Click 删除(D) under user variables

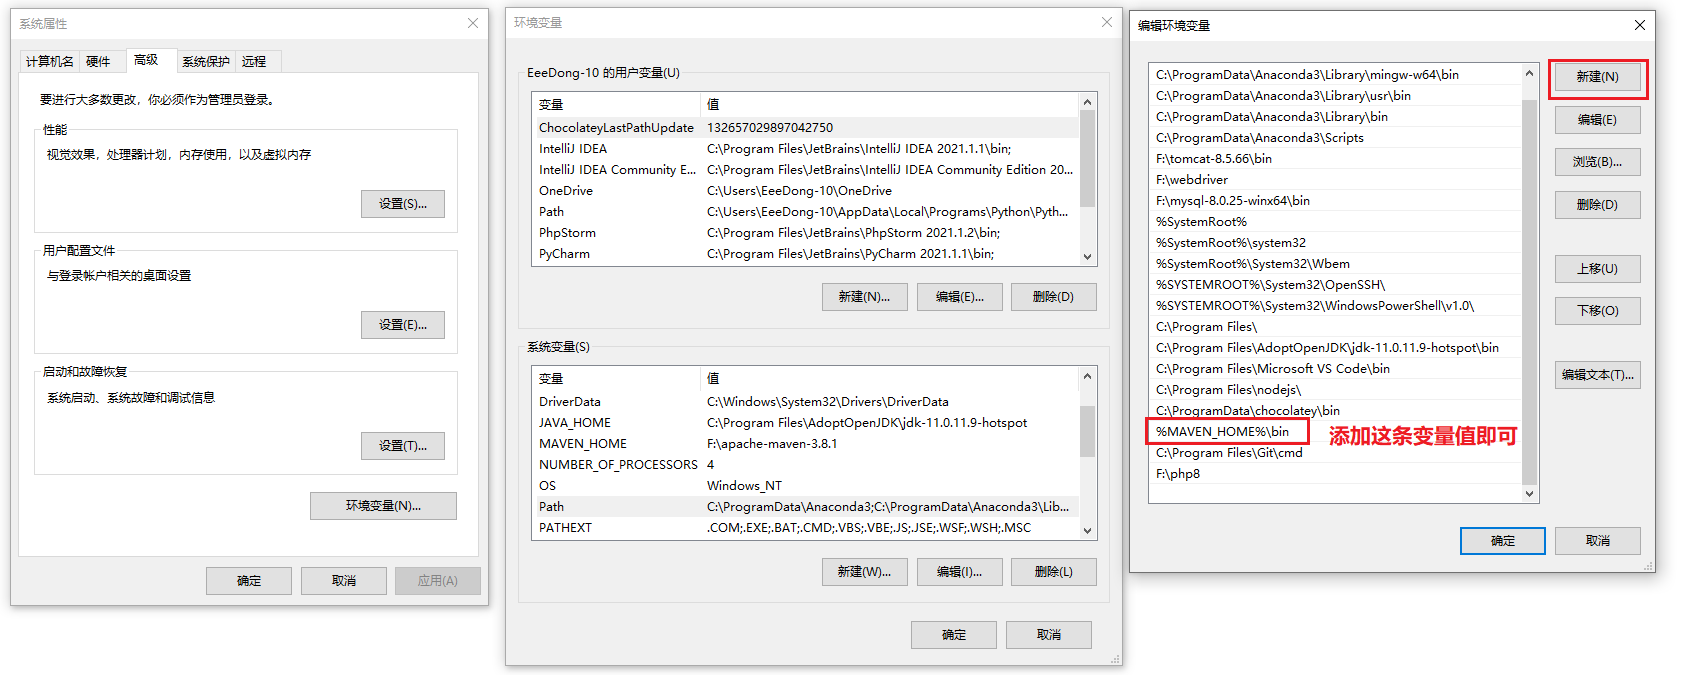coord(1053,297)
